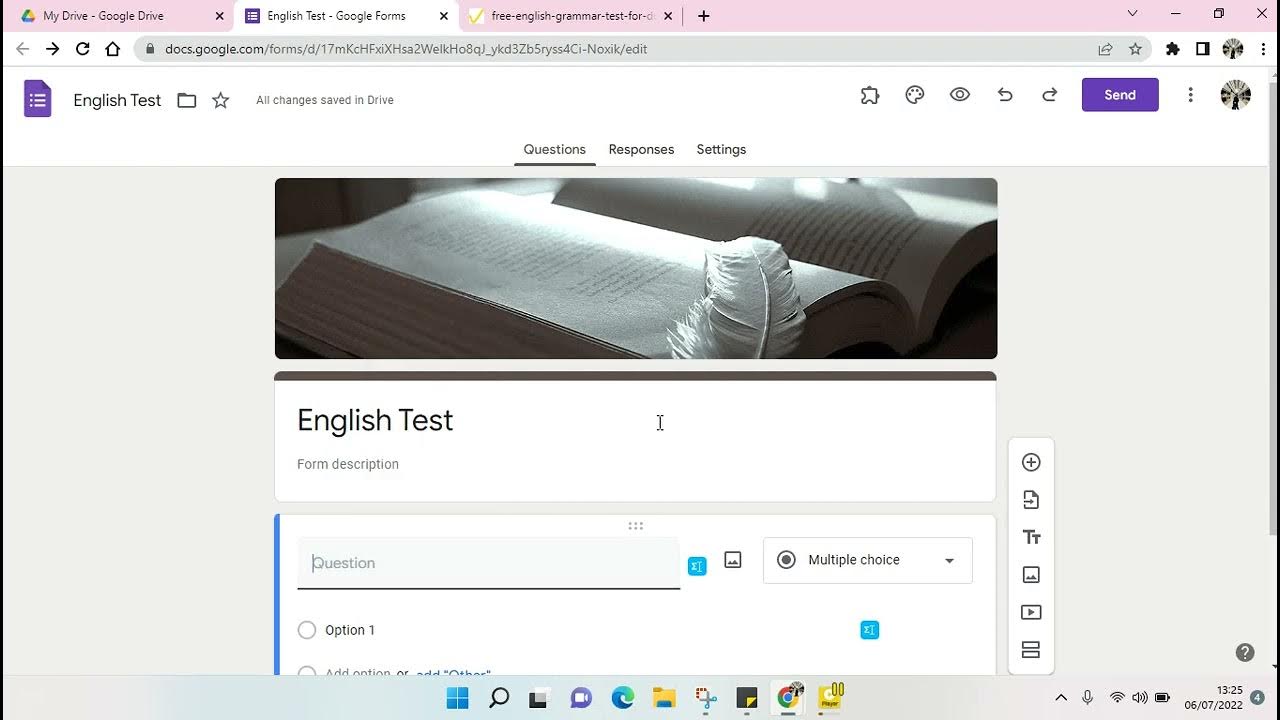Open Windows Start menu
The width and height of the screenshot is (1280, 720).
point(457,697)
